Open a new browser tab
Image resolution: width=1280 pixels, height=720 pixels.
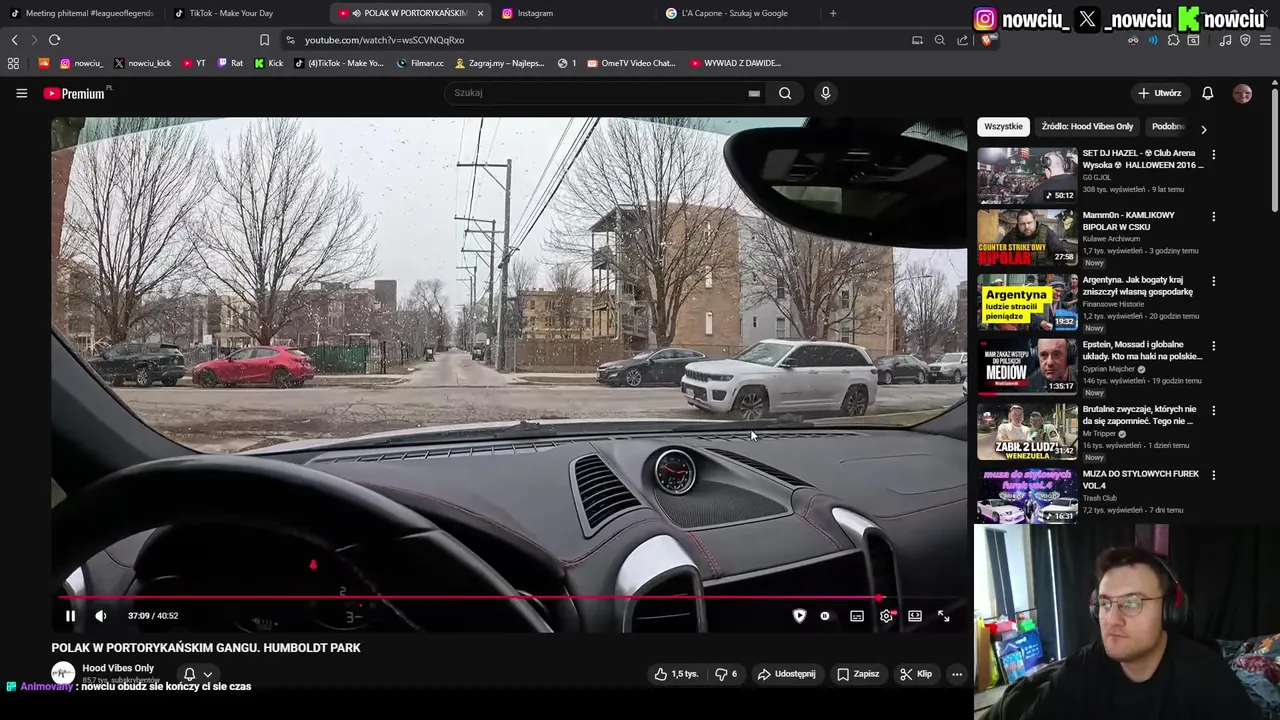(x=833, y=13)
